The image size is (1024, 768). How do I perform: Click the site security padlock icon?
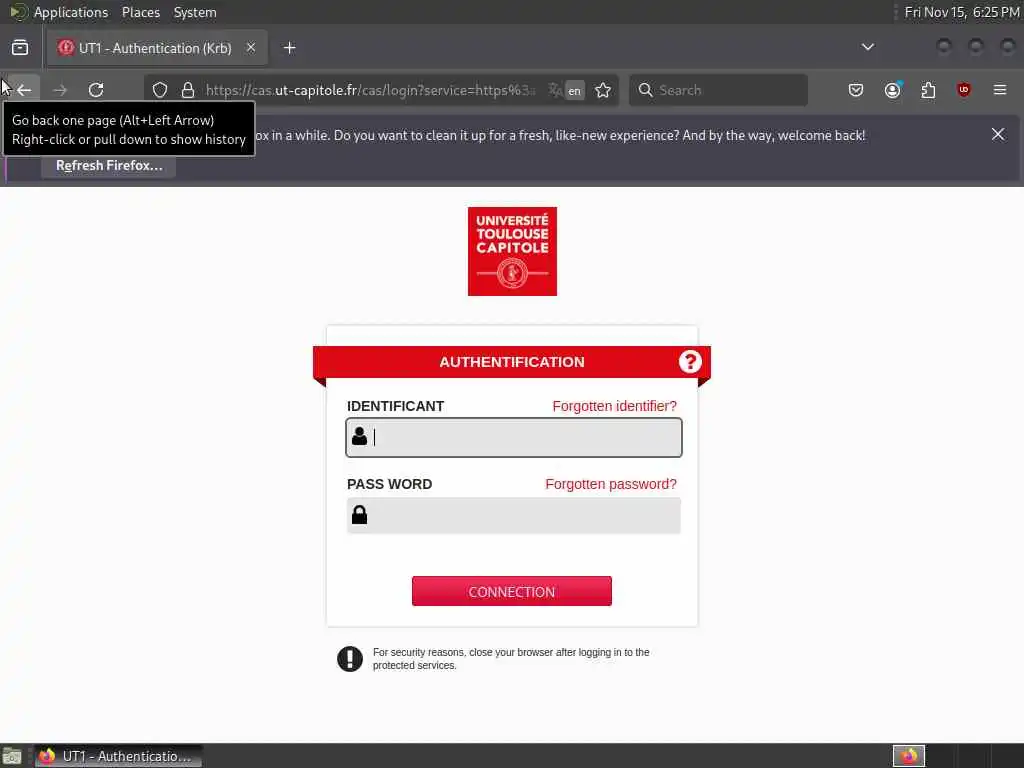pos(188,90)
